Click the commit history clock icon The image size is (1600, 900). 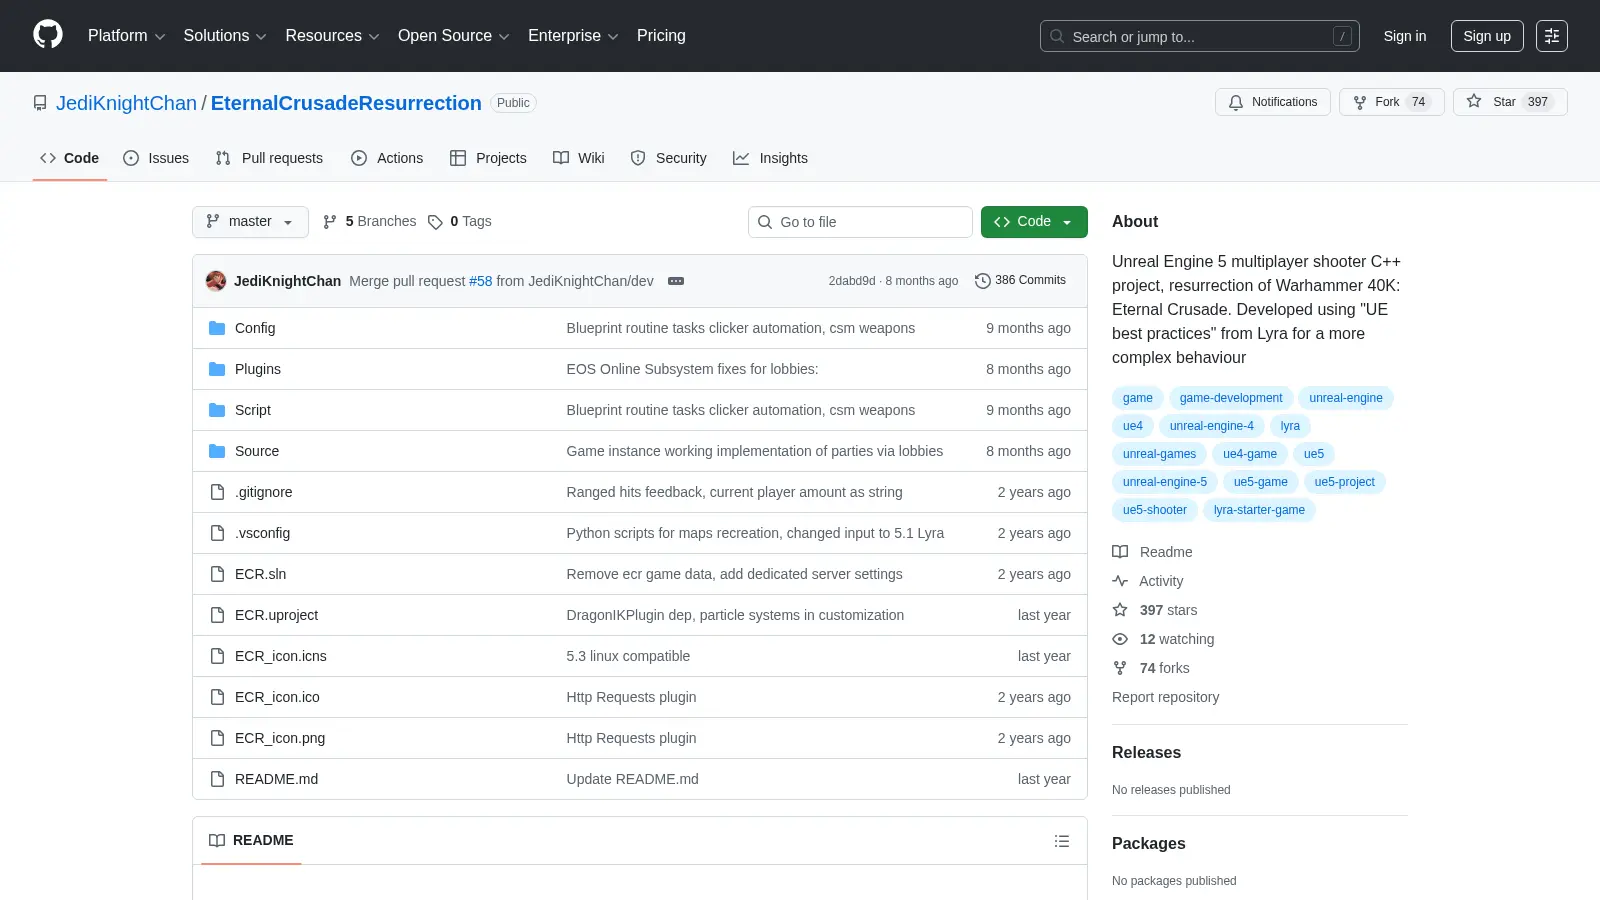(983, 281)
